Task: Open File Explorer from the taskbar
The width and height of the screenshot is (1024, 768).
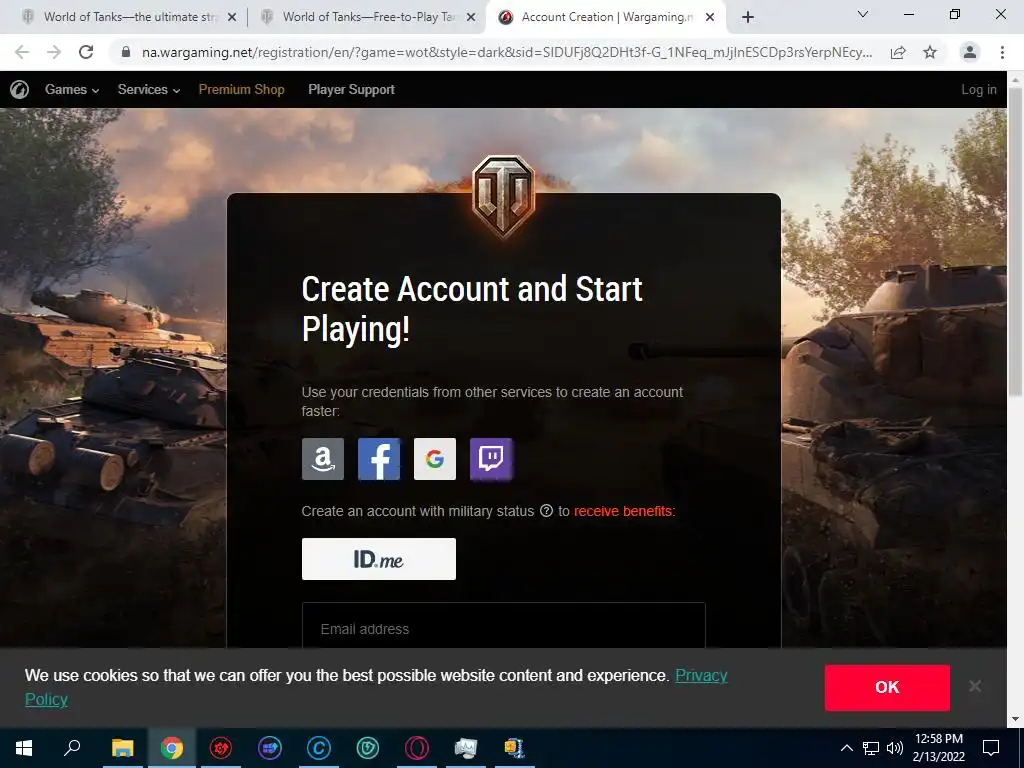Action: point(122,748)
